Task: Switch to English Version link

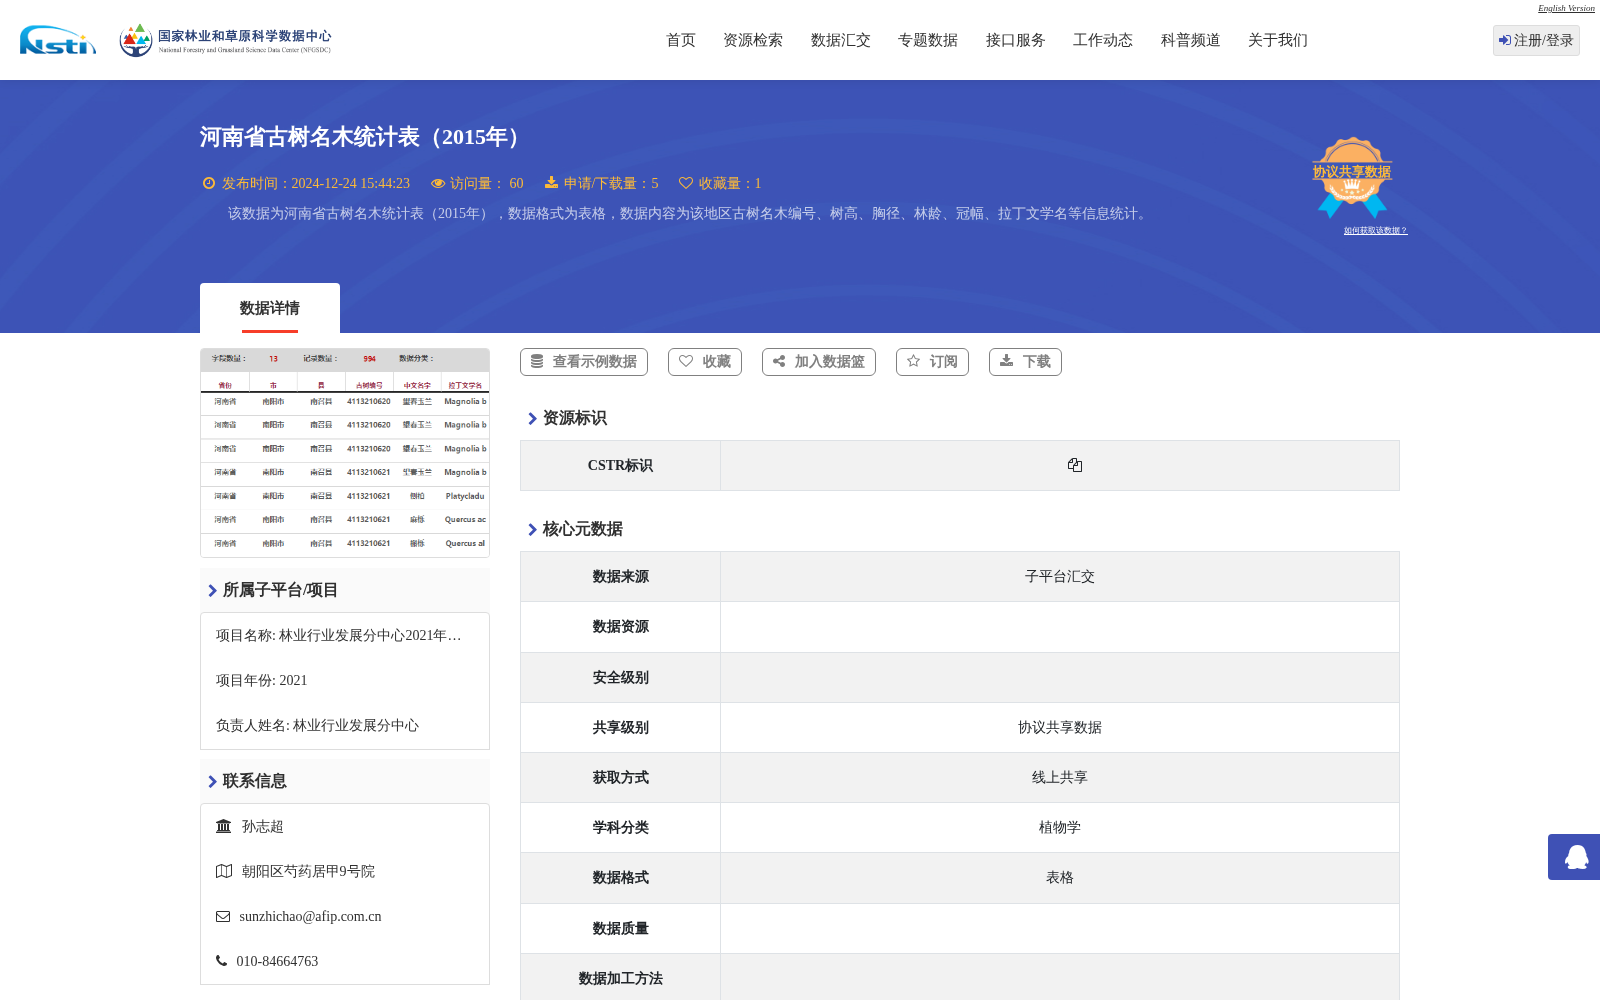Action: click(1566, 8)
